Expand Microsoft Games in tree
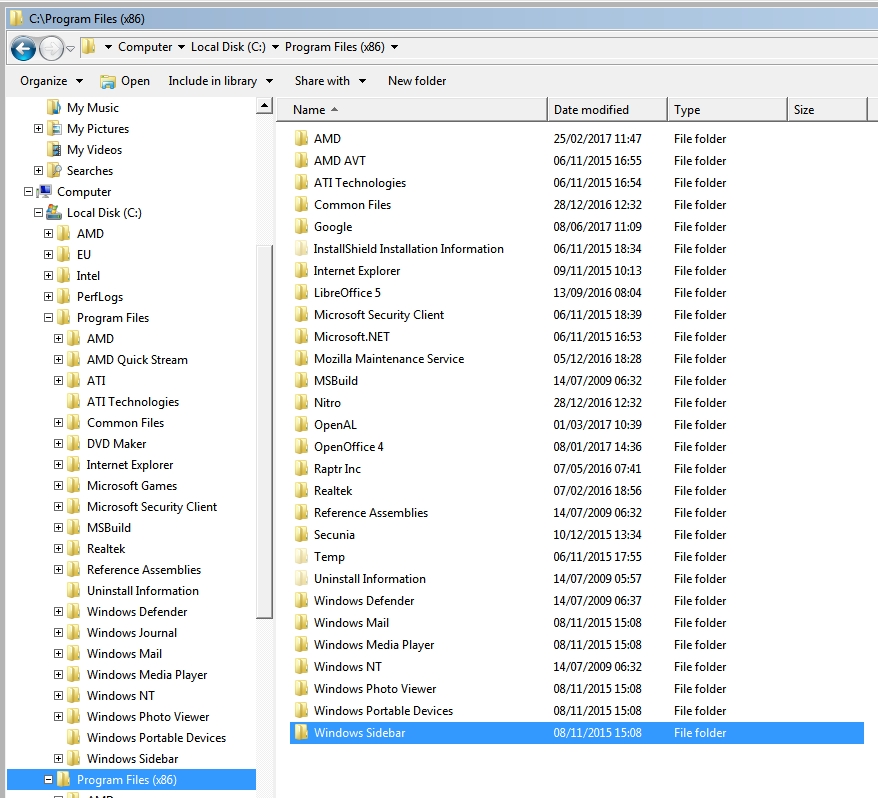The height and width of the screenshot is (798, 878). point(58,486)
